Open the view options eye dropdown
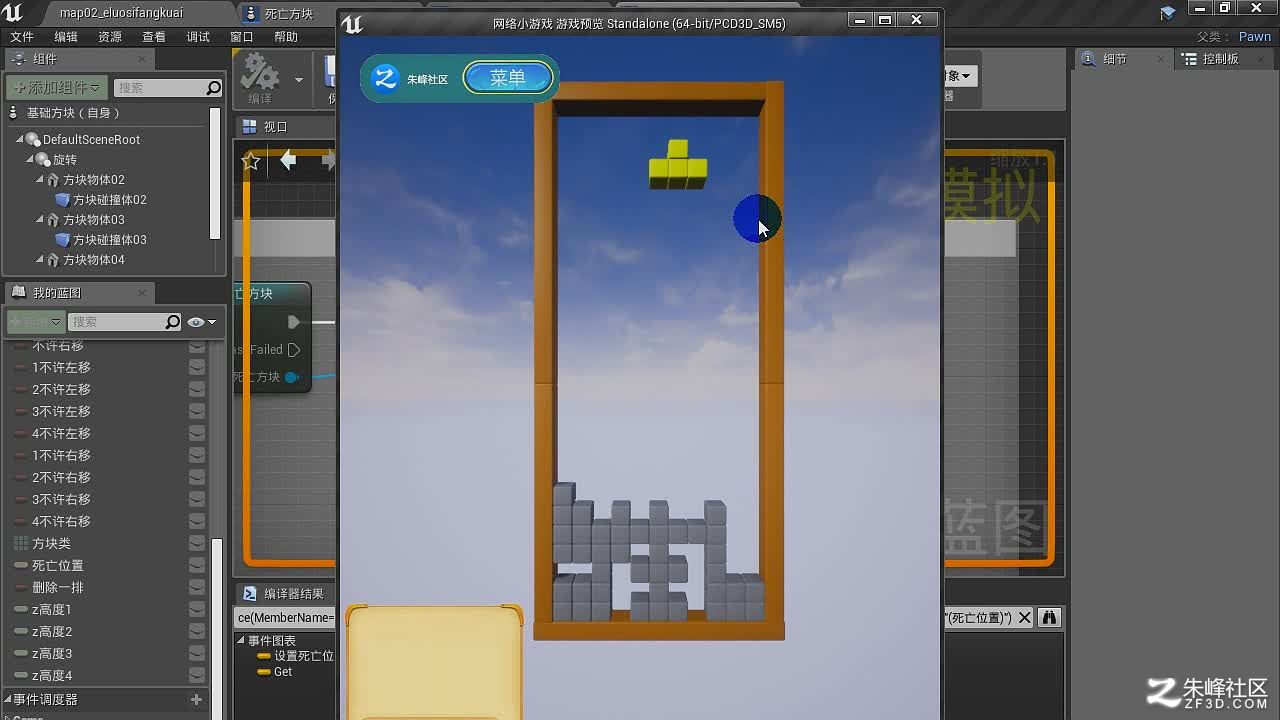1280x720 pixels. (x=202, y=322)
